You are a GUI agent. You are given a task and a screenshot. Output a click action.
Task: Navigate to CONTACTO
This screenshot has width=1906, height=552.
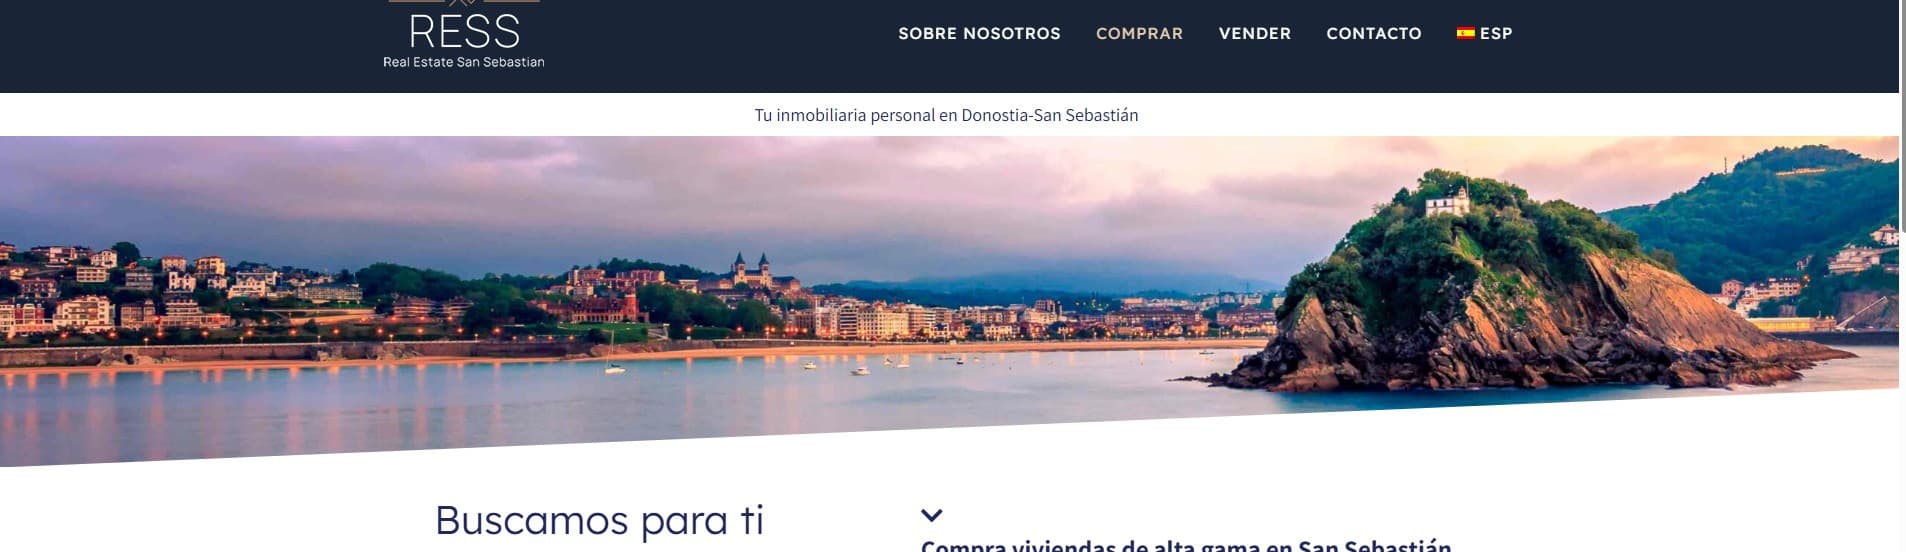pos(1373,33)
